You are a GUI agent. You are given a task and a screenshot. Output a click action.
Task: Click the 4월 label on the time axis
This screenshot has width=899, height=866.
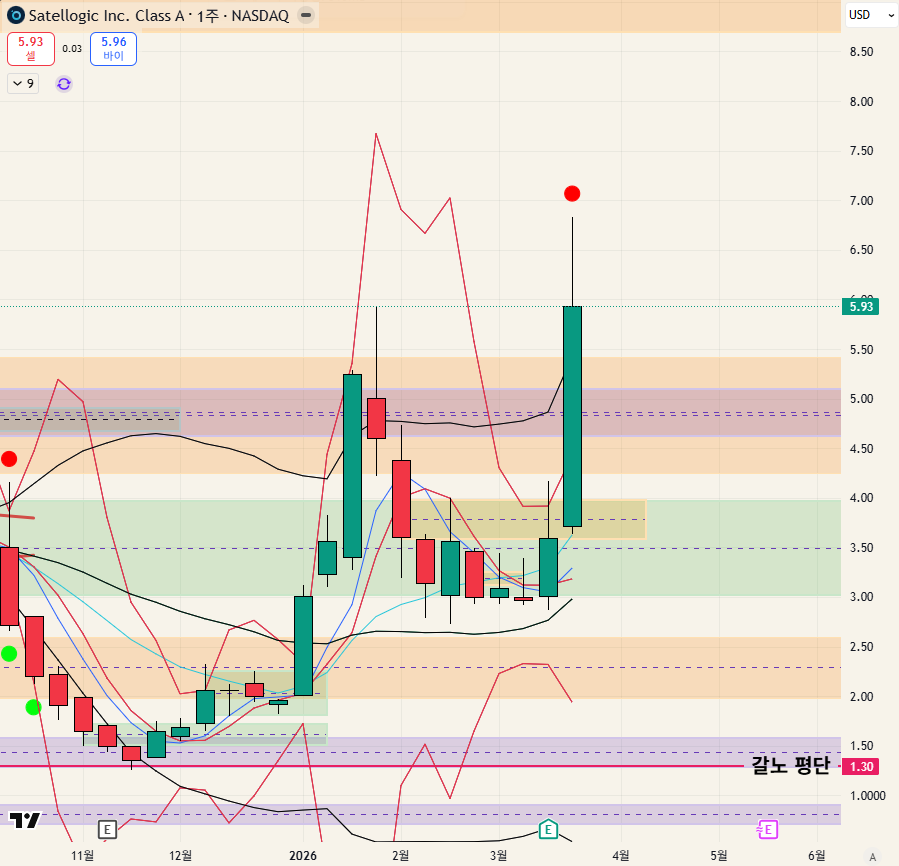[621, 856]
